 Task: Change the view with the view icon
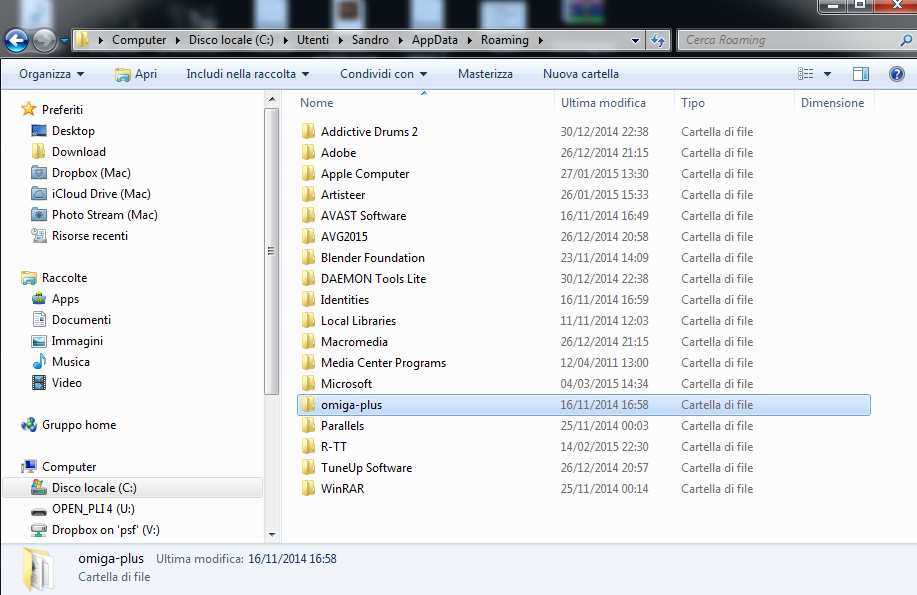pyautogui.click(x=806, y=74)
